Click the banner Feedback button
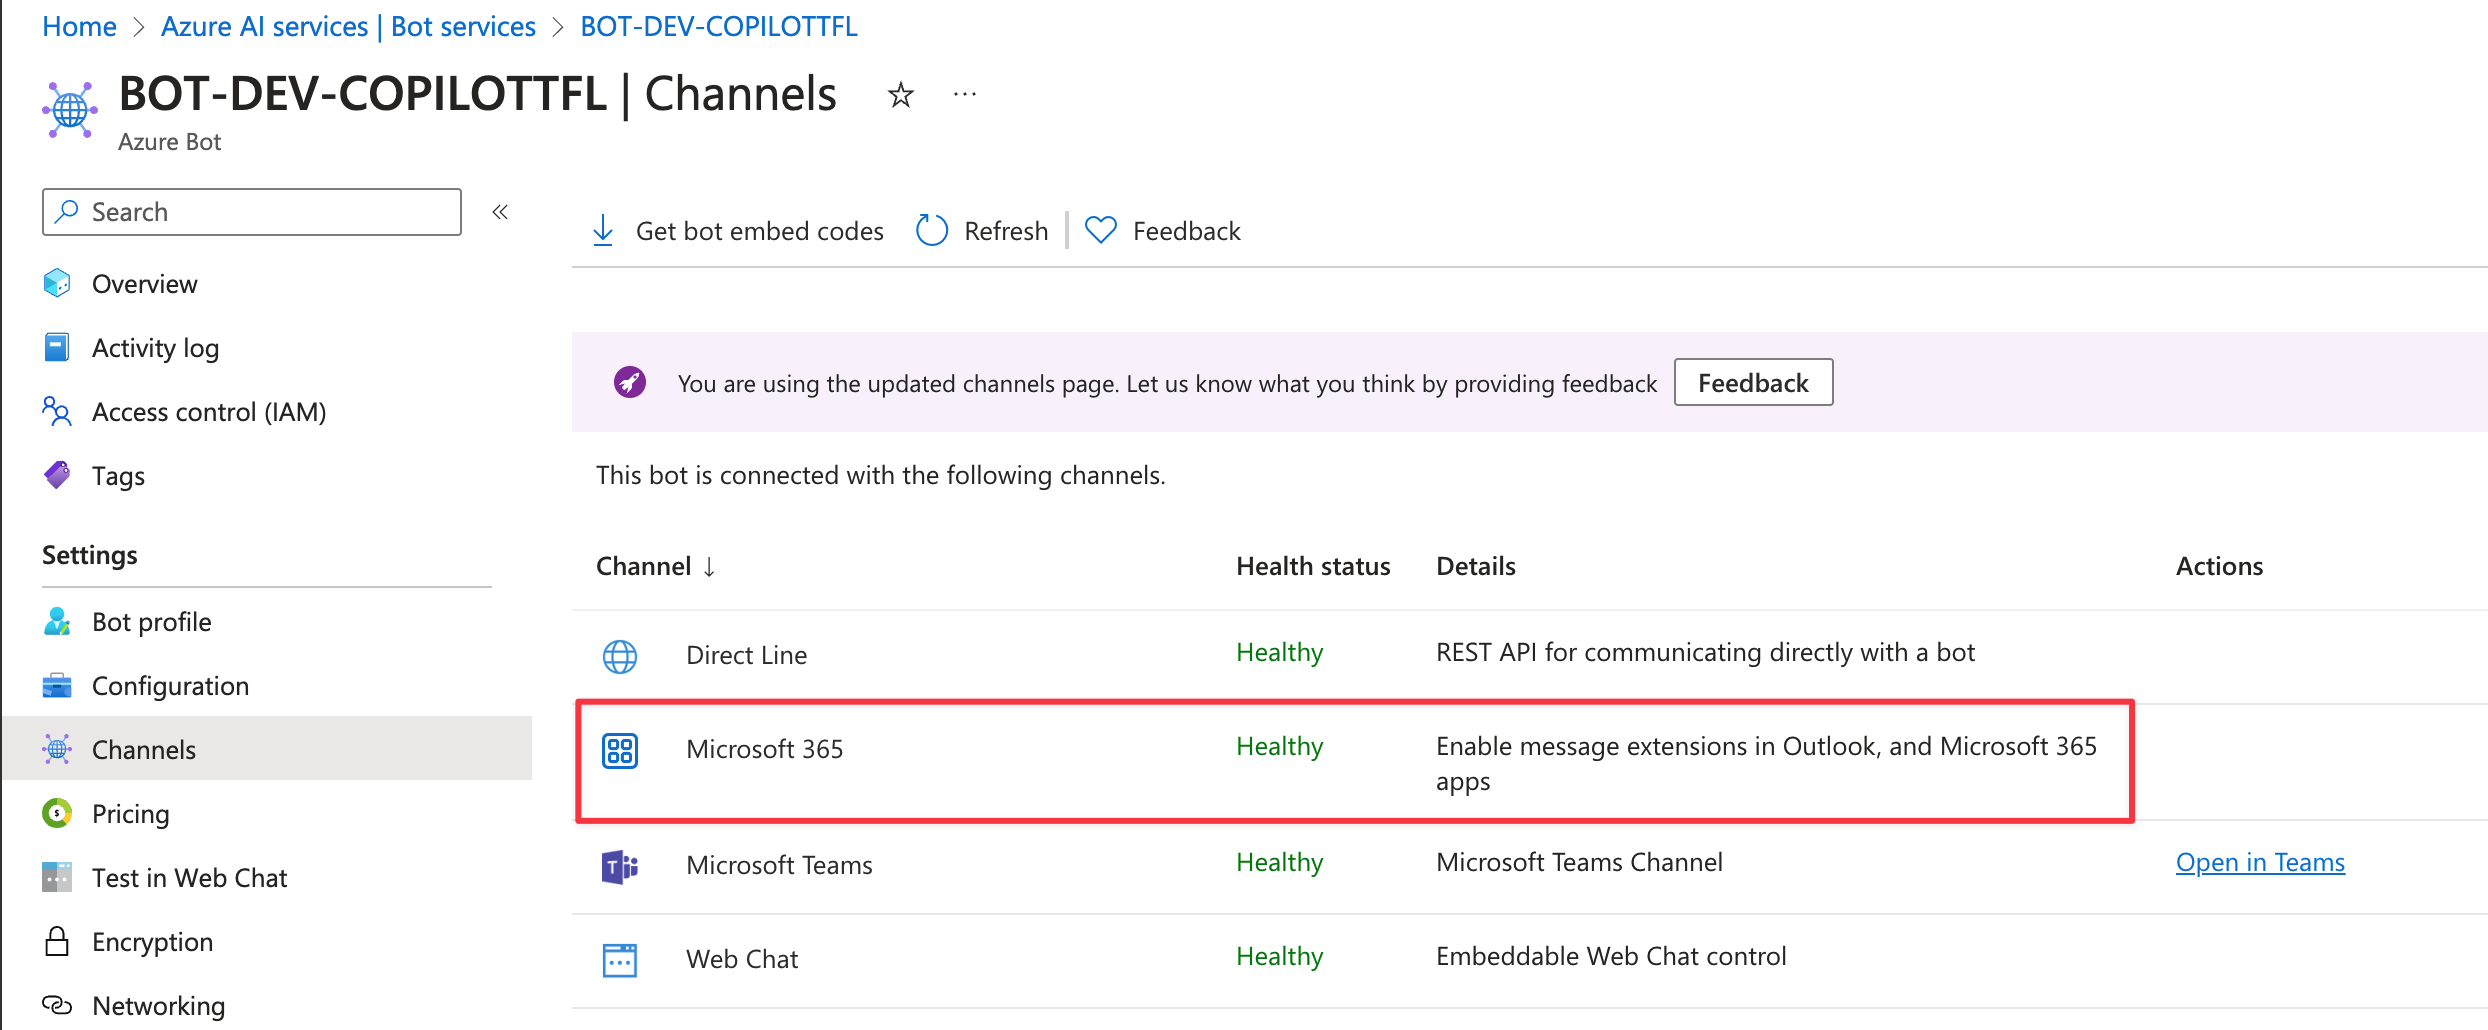The image size is (2488, 1030). click(x=1753, y=382)
